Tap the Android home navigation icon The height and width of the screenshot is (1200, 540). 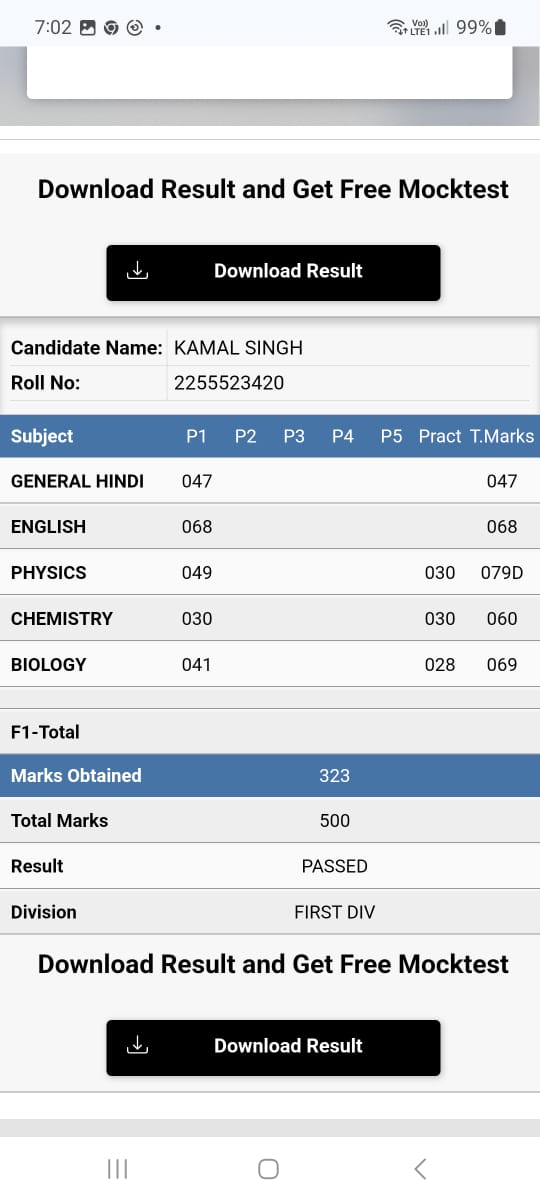click(268, 1168)
